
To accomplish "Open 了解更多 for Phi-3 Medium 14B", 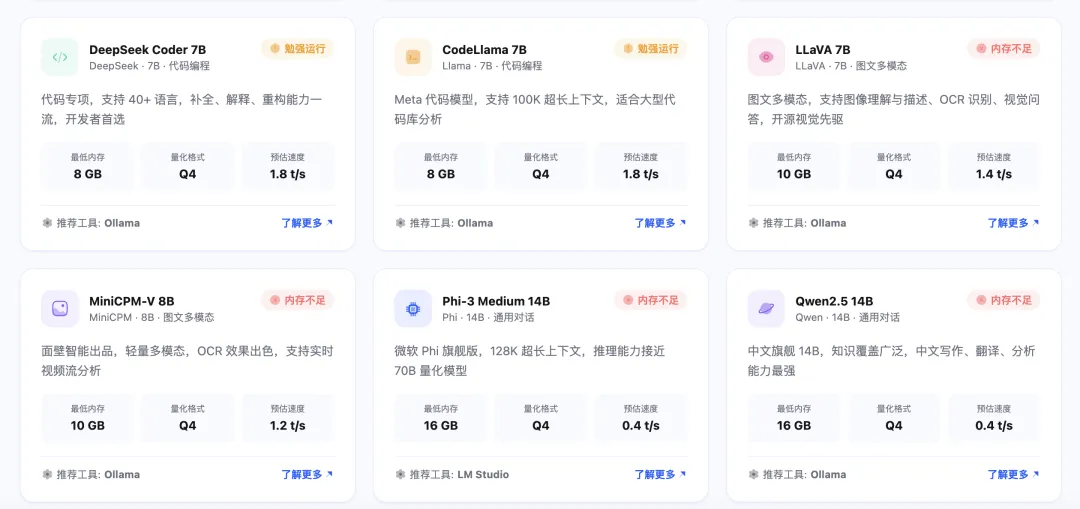I will pyautogui.click(x=659, y=474).
